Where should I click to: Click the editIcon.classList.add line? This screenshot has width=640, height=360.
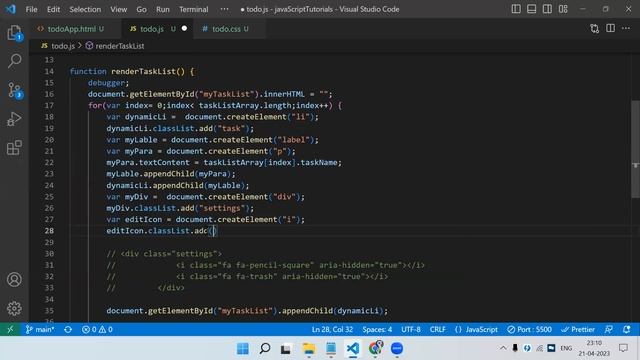tap(162, 231)
